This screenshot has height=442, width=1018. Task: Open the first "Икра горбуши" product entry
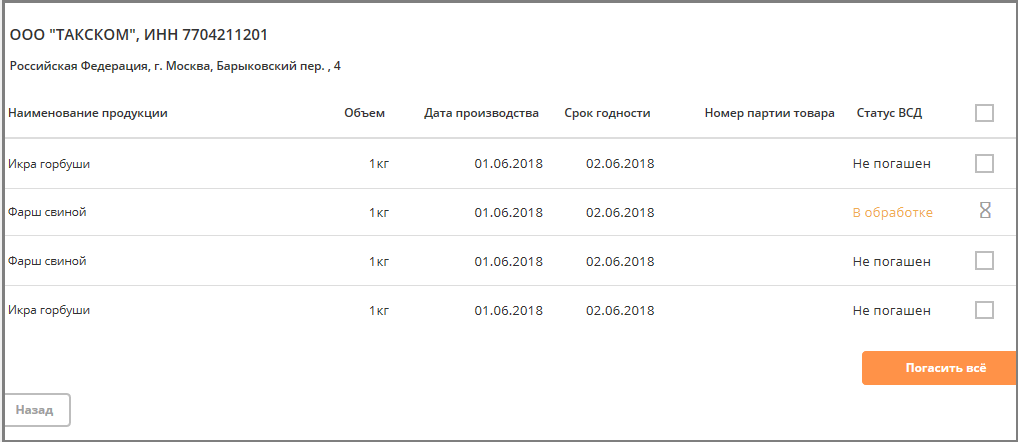49,164
